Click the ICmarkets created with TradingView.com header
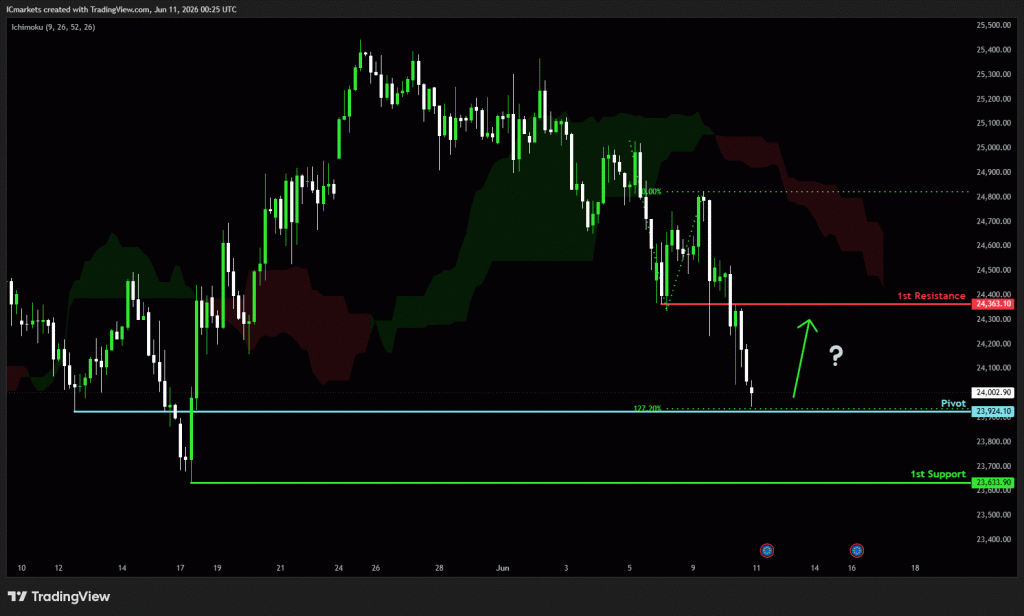1024x616 pixels. tap(121, 9)
